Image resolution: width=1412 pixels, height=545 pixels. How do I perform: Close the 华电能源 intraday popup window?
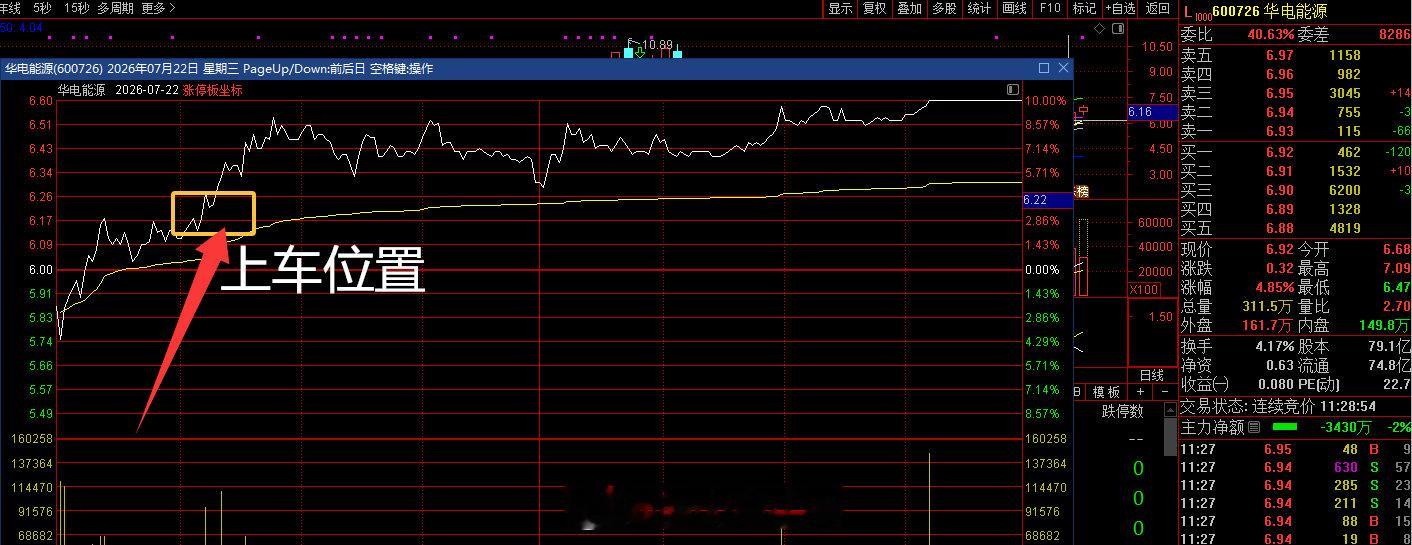click(x=1063, y=68)
